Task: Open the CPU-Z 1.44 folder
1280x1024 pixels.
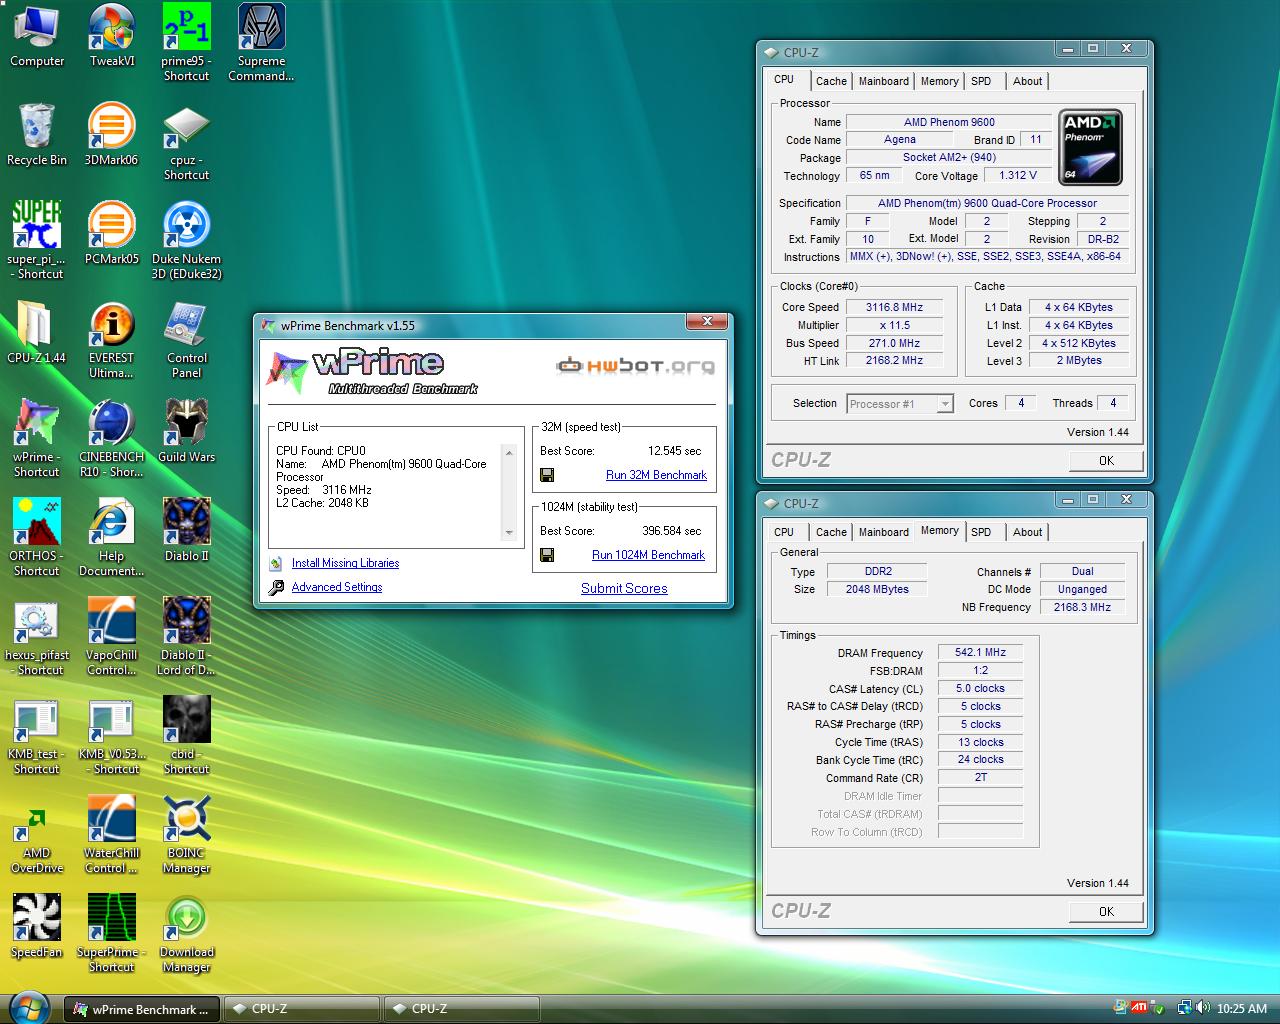Action: (37, 332)
